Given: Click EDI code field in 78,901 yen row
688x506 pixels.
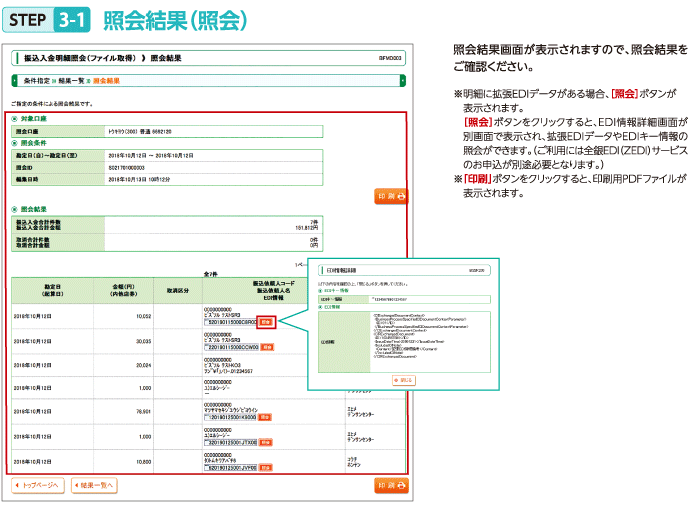Looking at the screenshot, I should click(x=231, y=417).
